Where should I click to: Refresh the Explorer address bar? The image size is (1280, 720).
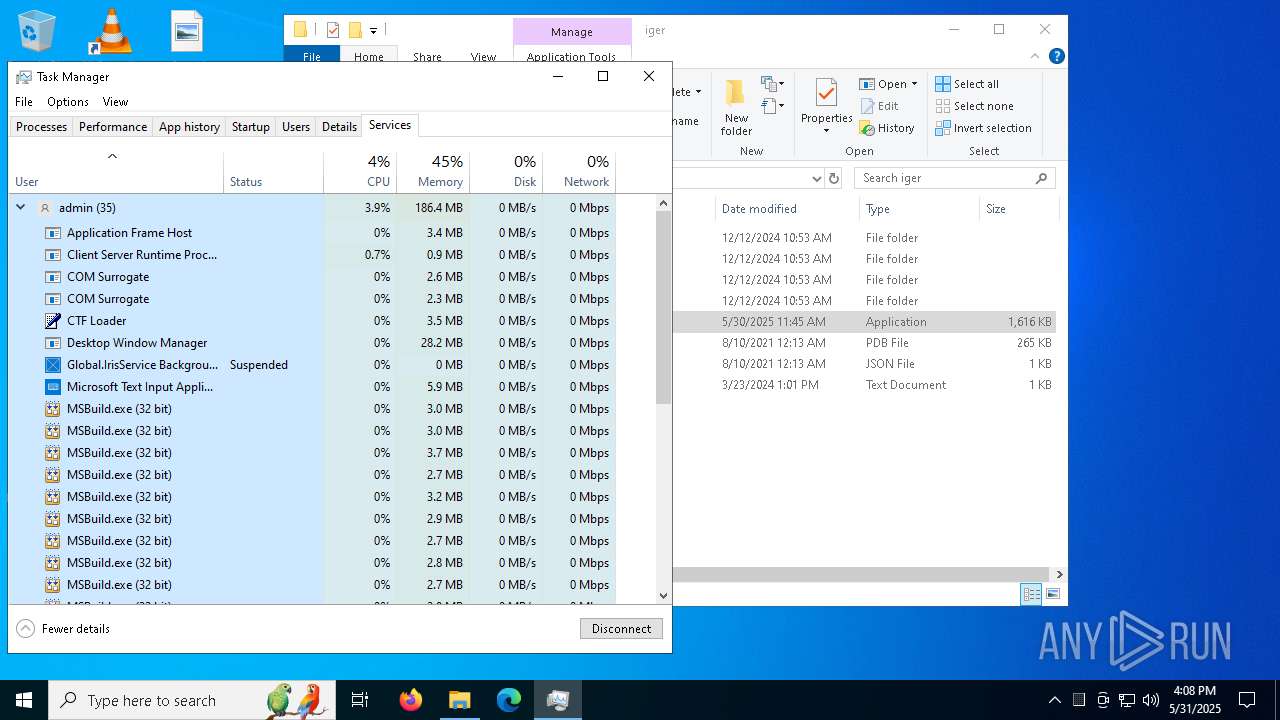pos(834,178)
